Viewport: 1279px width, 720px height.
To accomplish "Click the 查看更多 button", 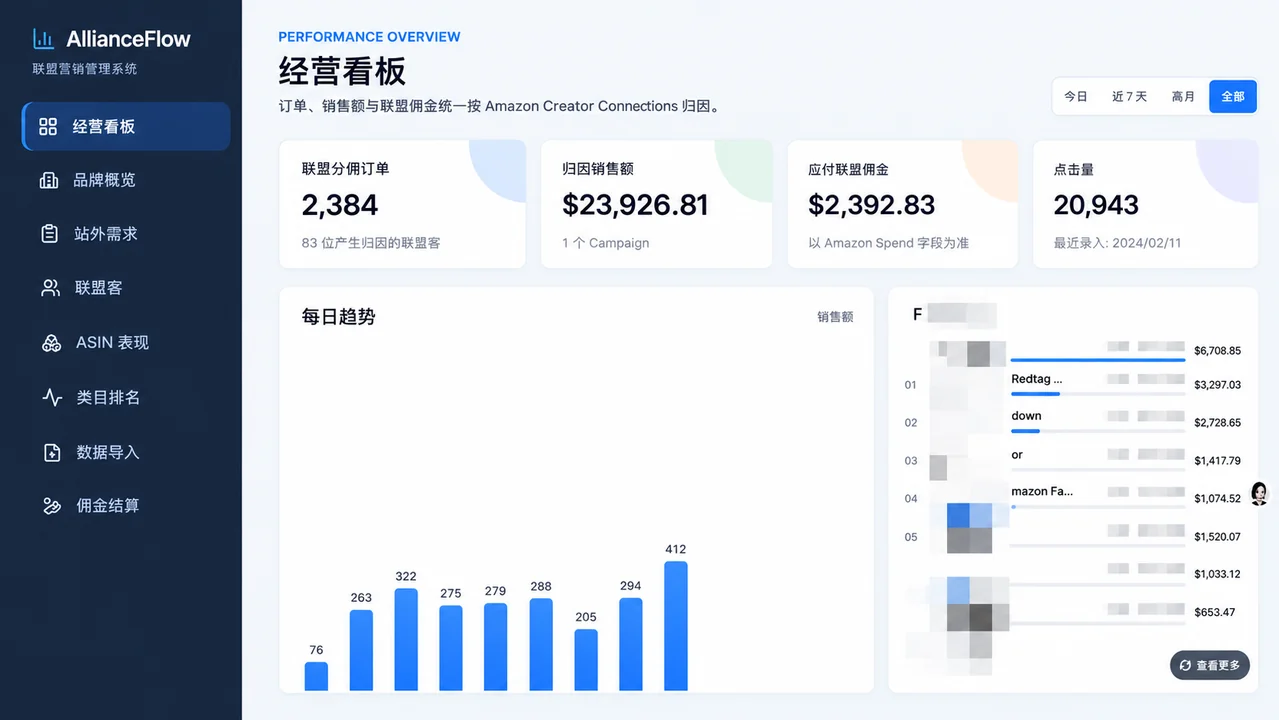I will 1210,665.
